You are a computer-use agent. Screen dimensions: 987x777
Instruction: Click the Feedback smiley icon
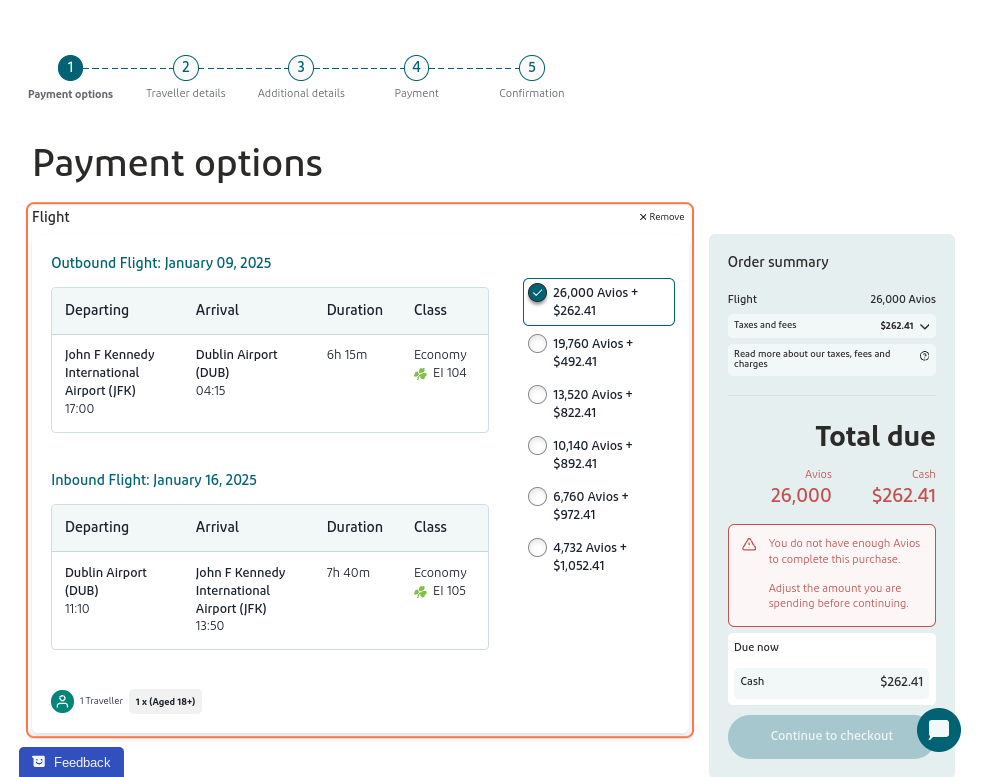tap(39, 762)
